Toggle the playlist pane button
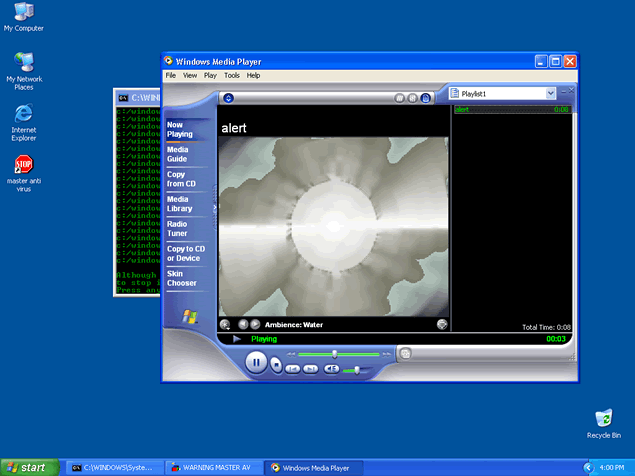635x476 pixels. tap(425, 98)
